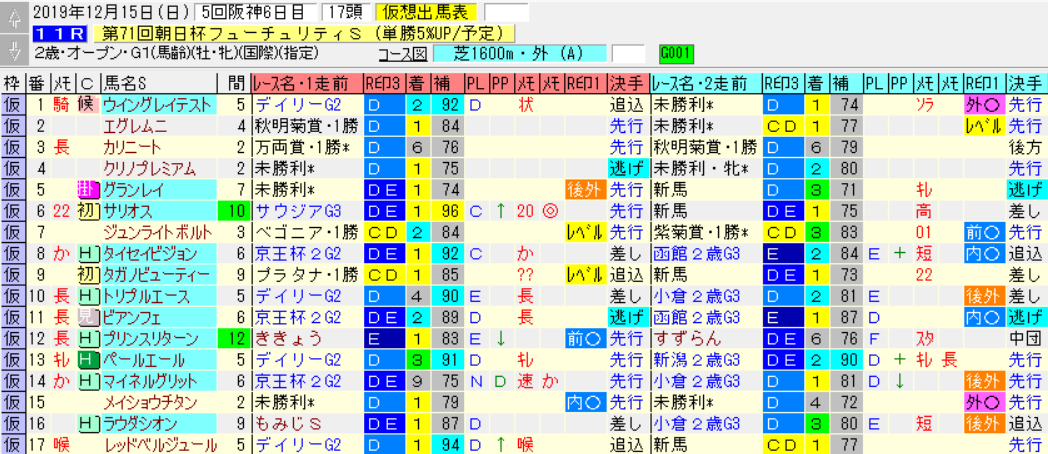1048x454 pixels.
Task: Click the 初 badge beside サリオス
Action: (88, 212)
